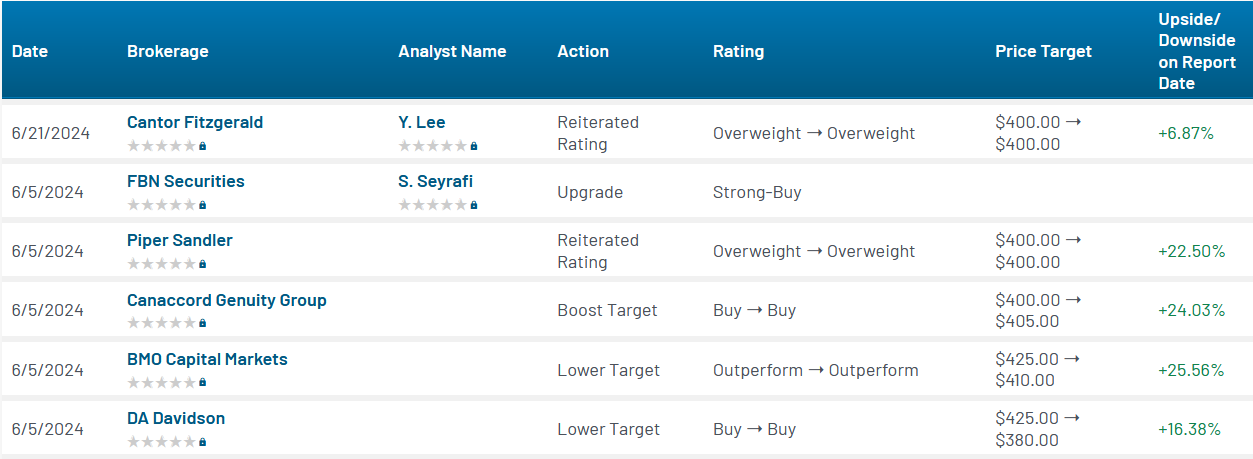The width and height of the screenshot is (1253, 459).
Task: Click the Analyst Name column header
Action: pyautogui.click(x=452, y=51)
